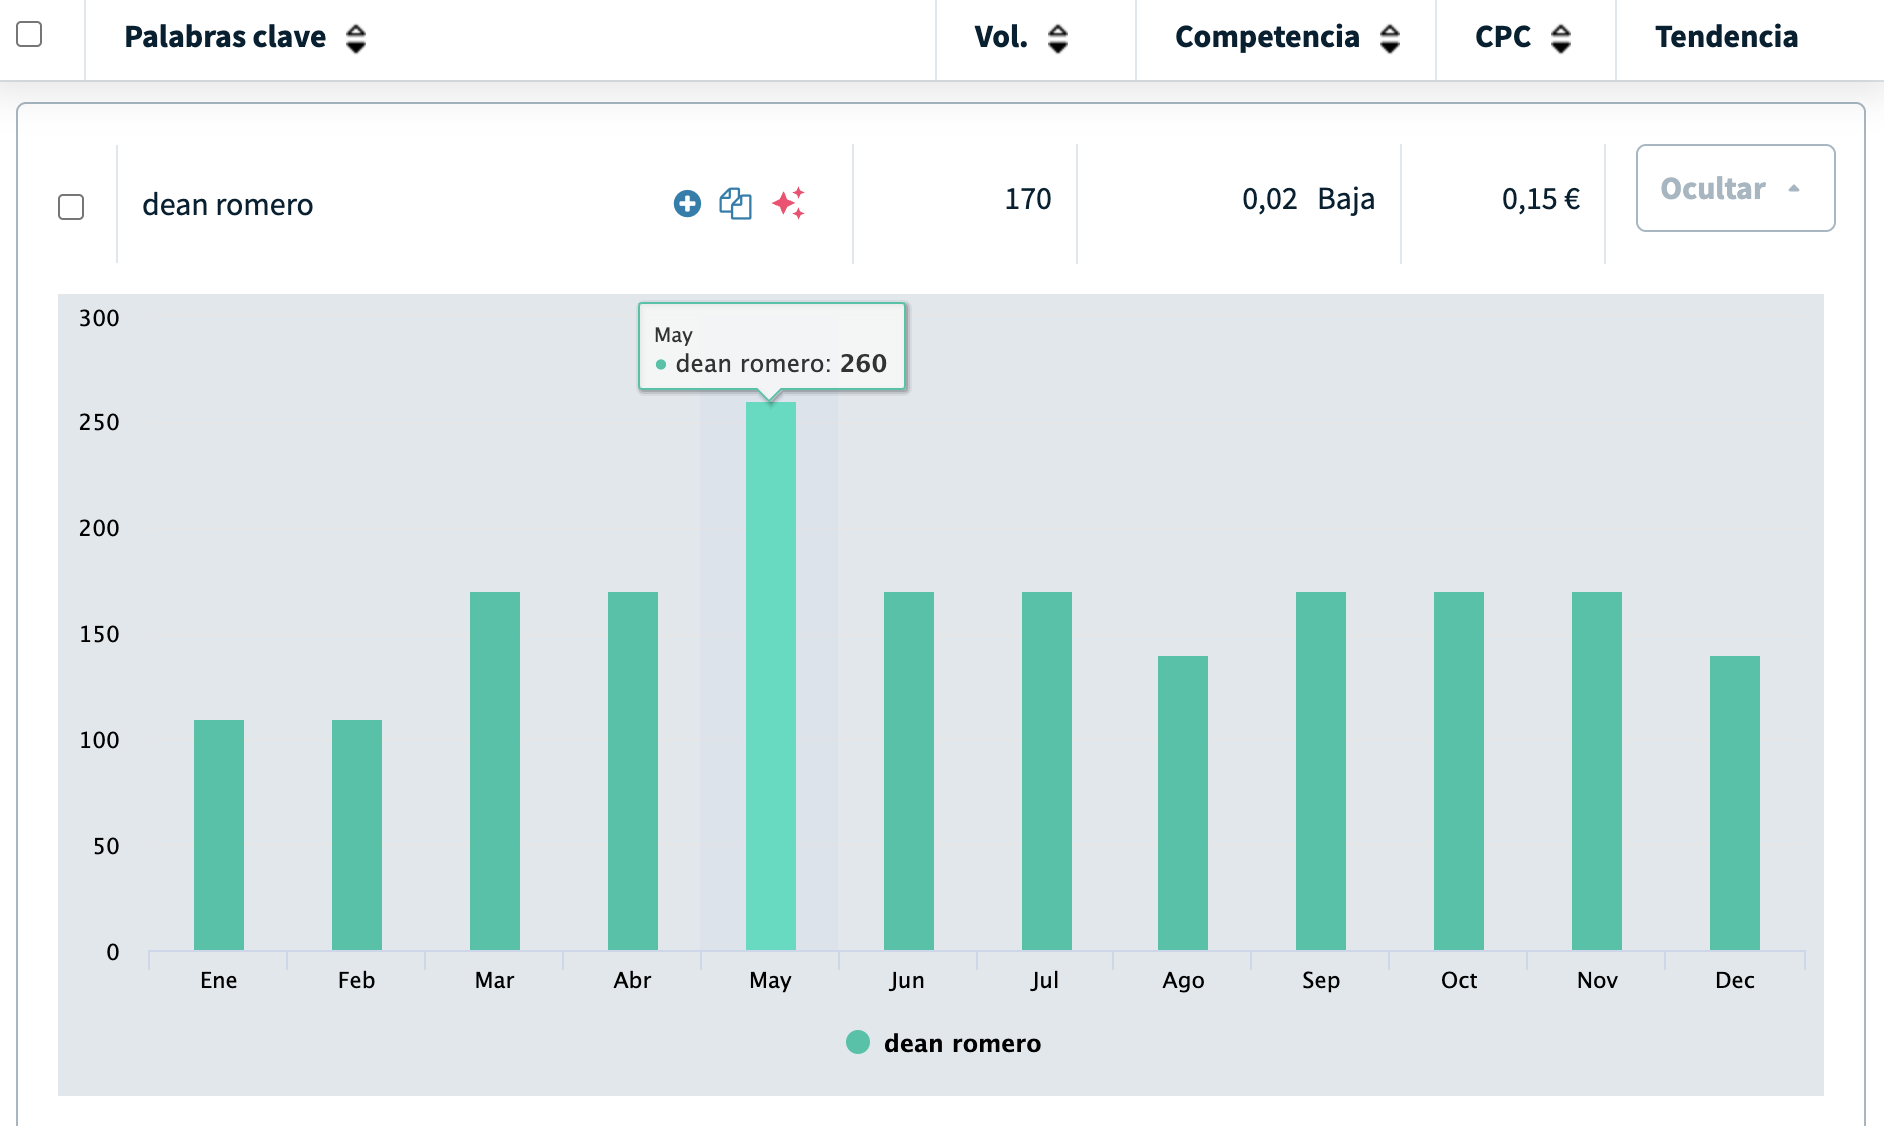Sort by CPC column arrows
Screen dimensions: 1884x1126
[x=1560, y=38]
